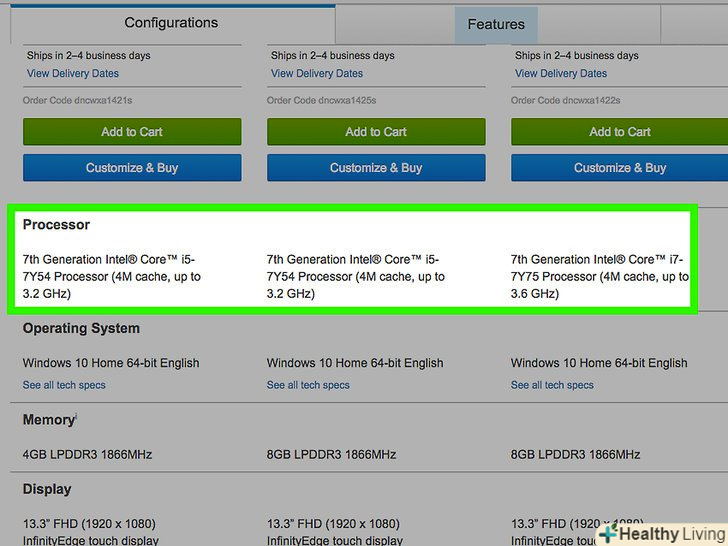View delivery dates for order dncwxa1421s

click(x=73, y=73)
